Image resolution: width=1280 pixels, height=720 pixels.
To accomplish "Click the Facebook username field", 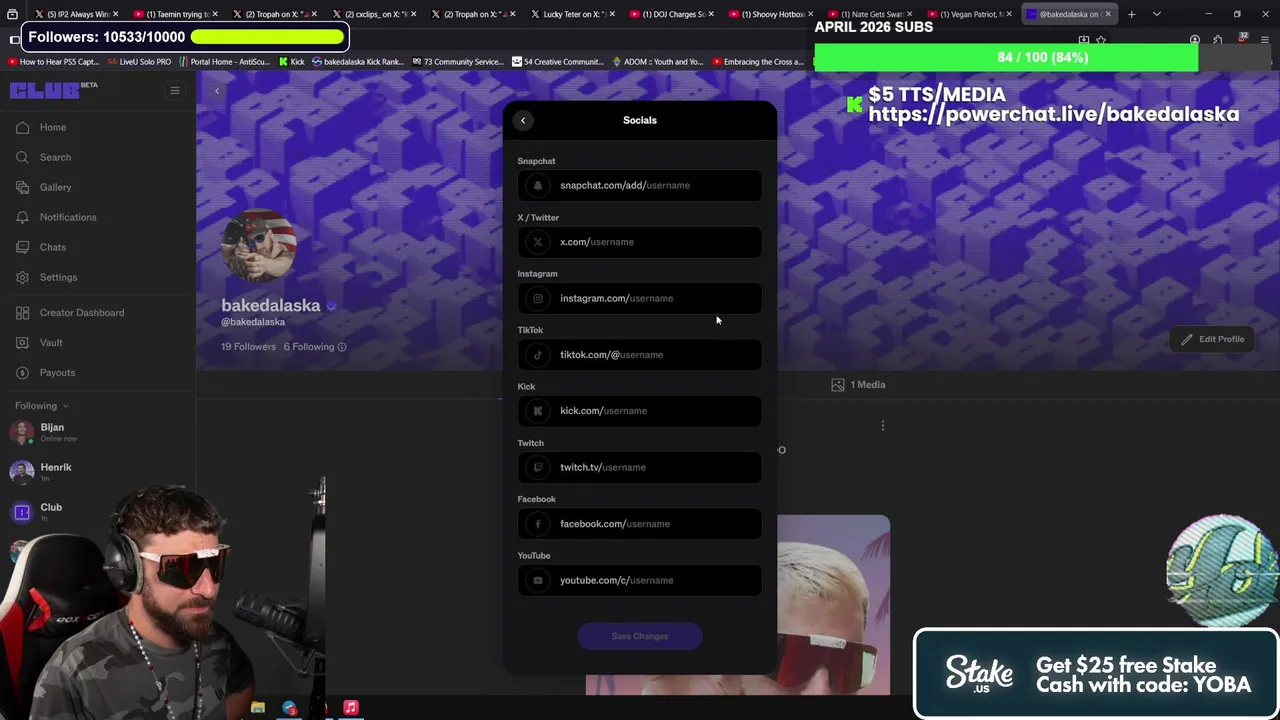I will click(640, 524).
